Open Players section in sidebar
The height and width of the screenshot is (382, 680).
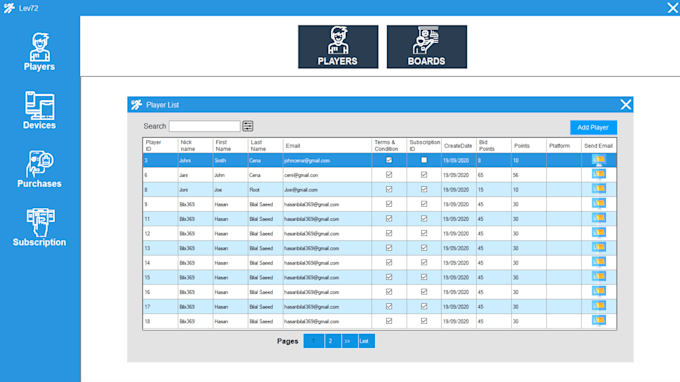[x=39, y=52]
